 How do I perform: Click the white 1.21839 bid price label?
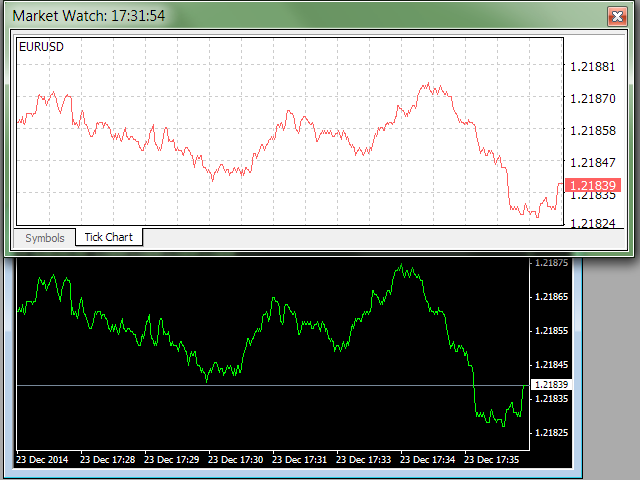551,385
